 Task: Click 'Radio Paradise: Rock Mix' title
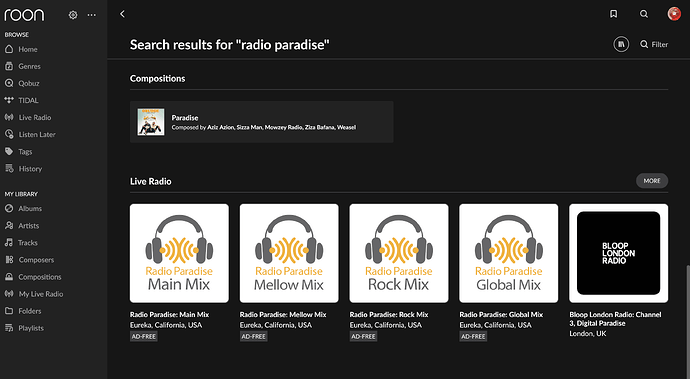click(389, 314)
